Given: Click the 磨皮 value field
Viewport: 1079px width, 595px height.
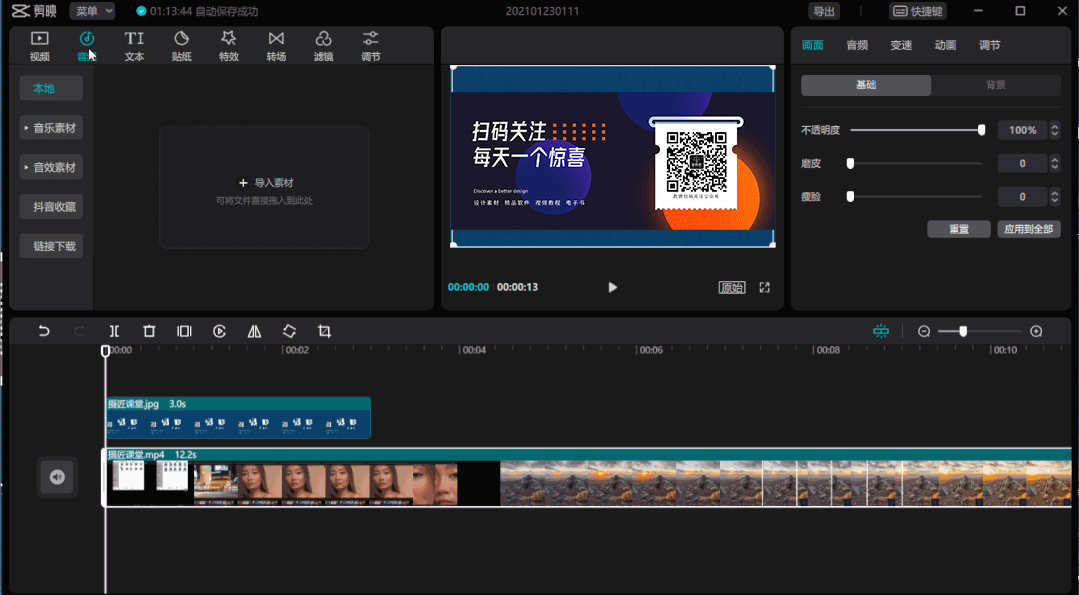Looking at the screenshot, I should (x=1023, y=163).
